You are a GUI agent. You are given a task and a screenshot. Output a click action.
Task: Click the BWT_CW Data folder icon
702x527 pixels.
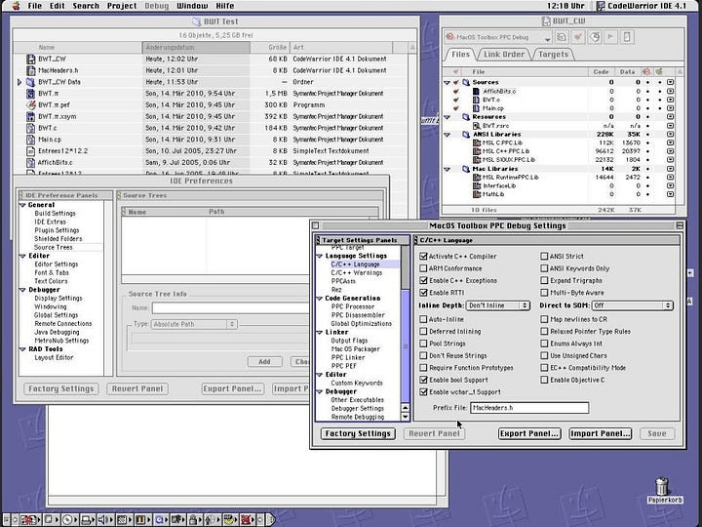click(x=30, y=82)
